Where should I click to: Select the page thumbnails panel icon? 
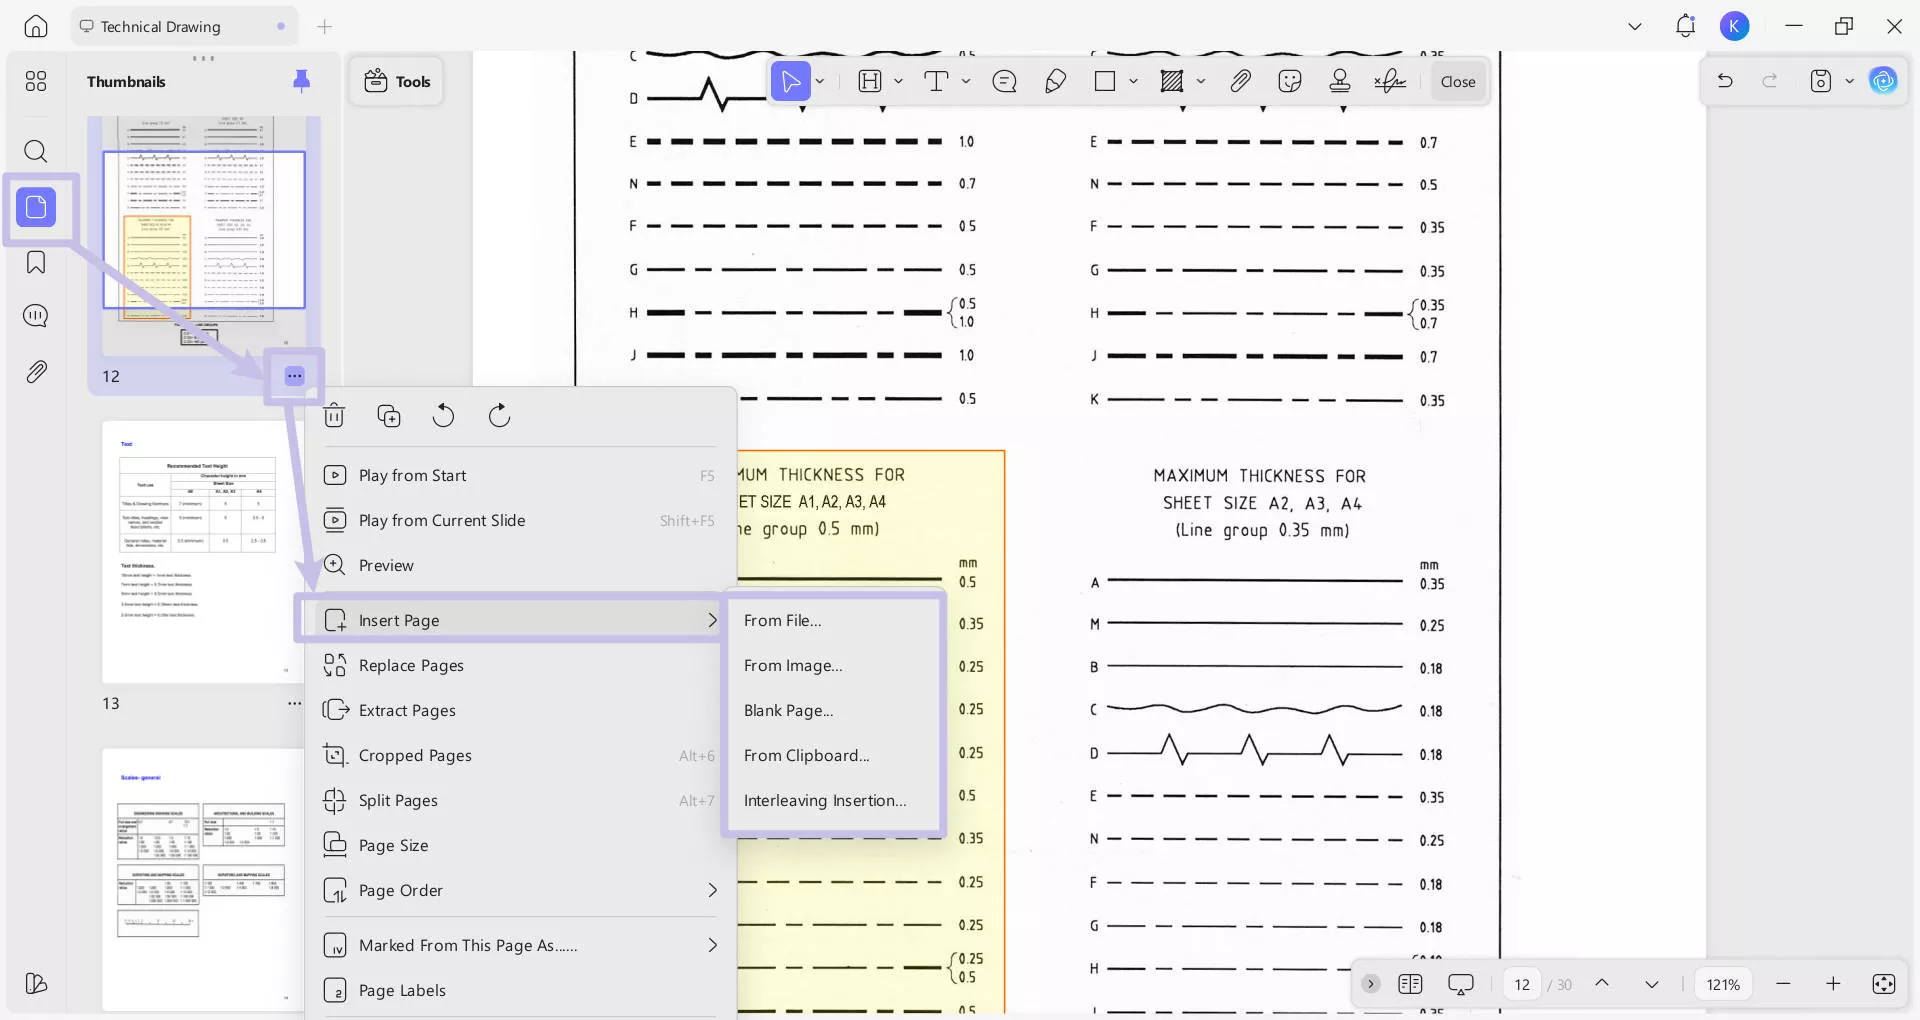click(x=36, y=207)
